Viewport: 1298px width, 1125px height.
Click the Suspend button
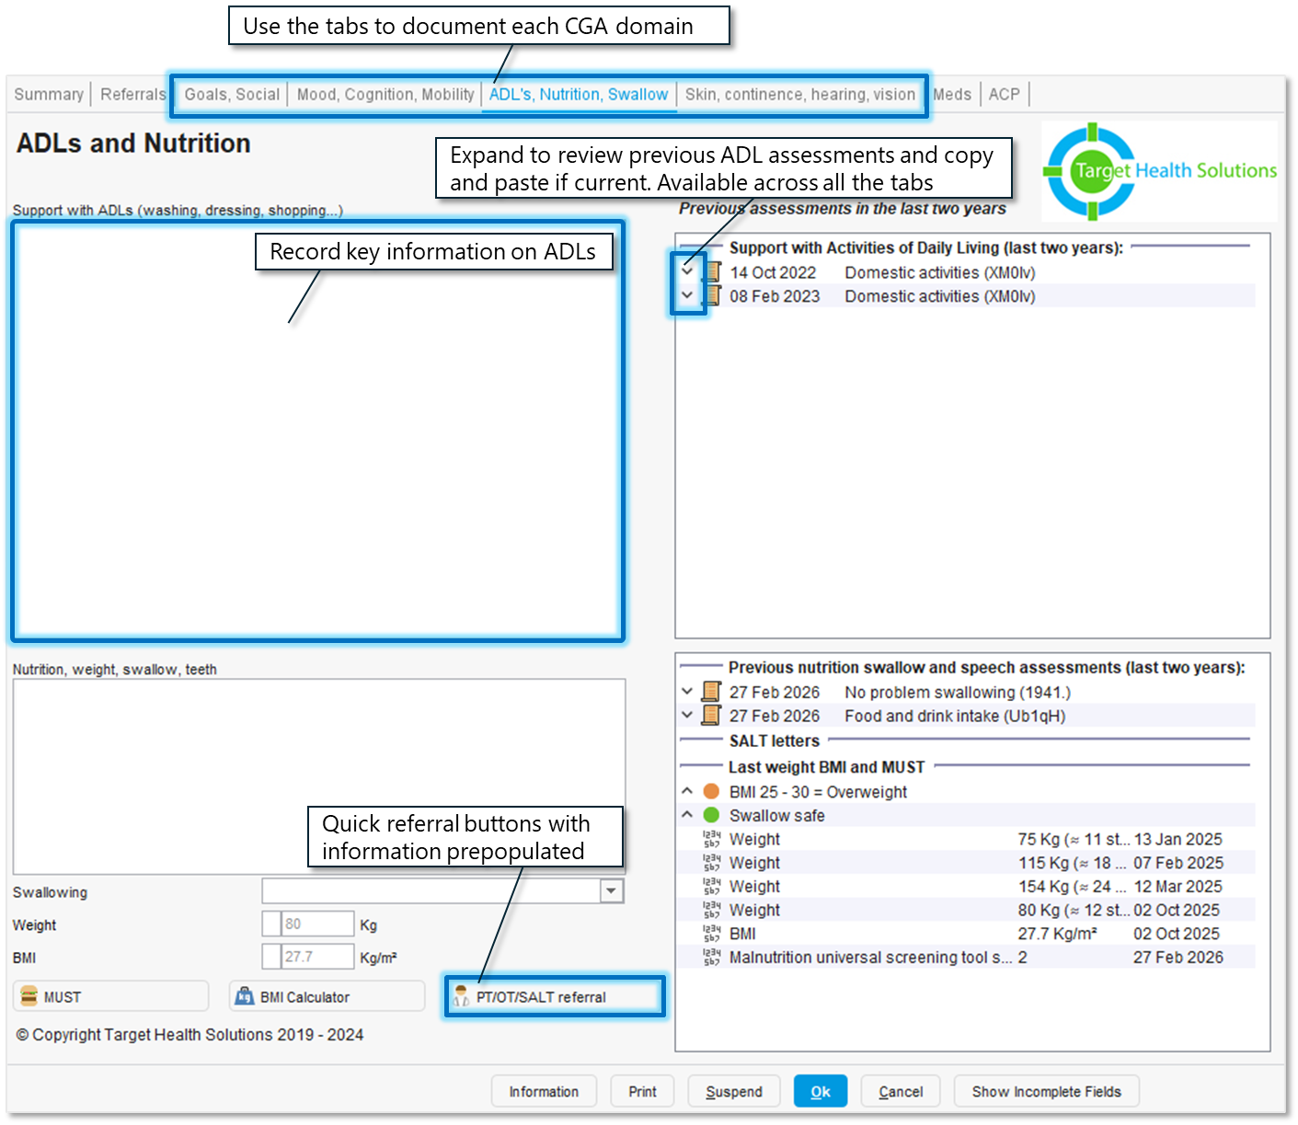click(x=734, y=1091)
